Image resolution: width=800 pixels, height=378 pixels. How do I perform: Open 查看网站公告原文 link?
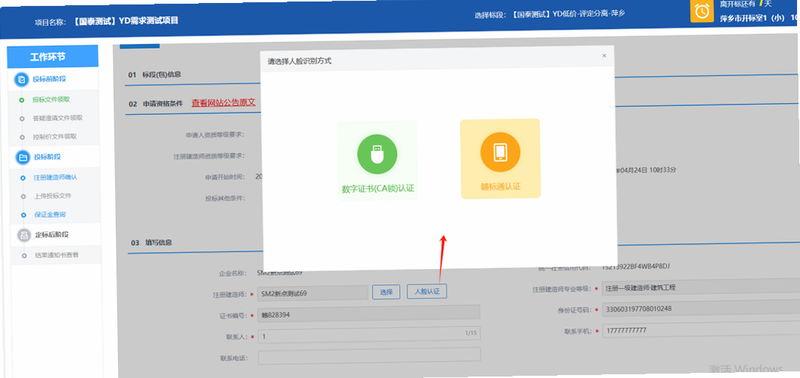coord(223,103)
